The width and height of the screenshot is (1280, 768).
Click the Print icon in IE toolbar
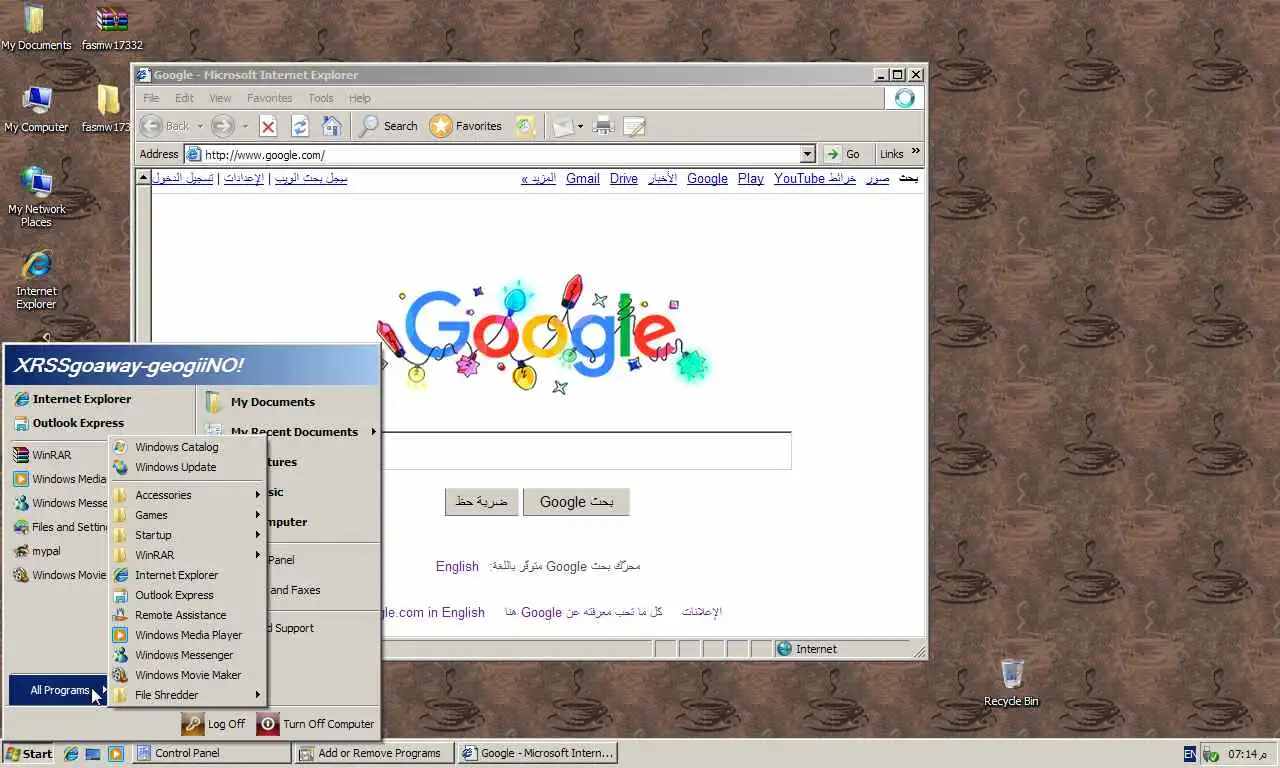pyautogui.click(x=603, y=126)
